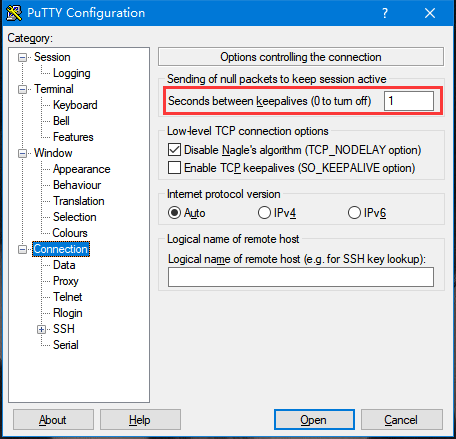Image resolution: width=456 pixels, height=439 pixels.
Task: Toggle Disable Nagle's algorithm checkbox
Action: (174, 150)
